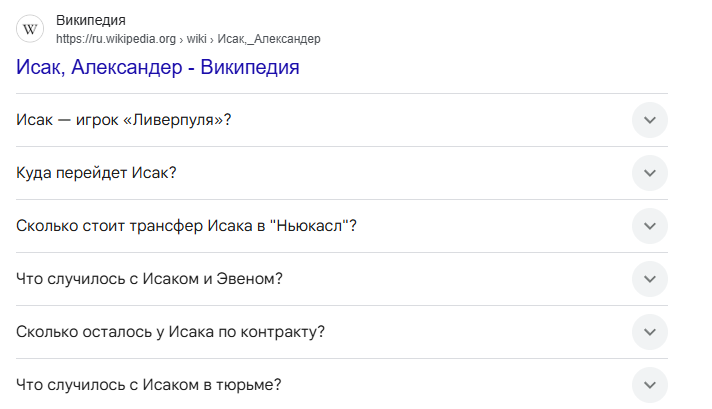Open question 'Сколько стоит трансфер Исака'

(186, 226)
